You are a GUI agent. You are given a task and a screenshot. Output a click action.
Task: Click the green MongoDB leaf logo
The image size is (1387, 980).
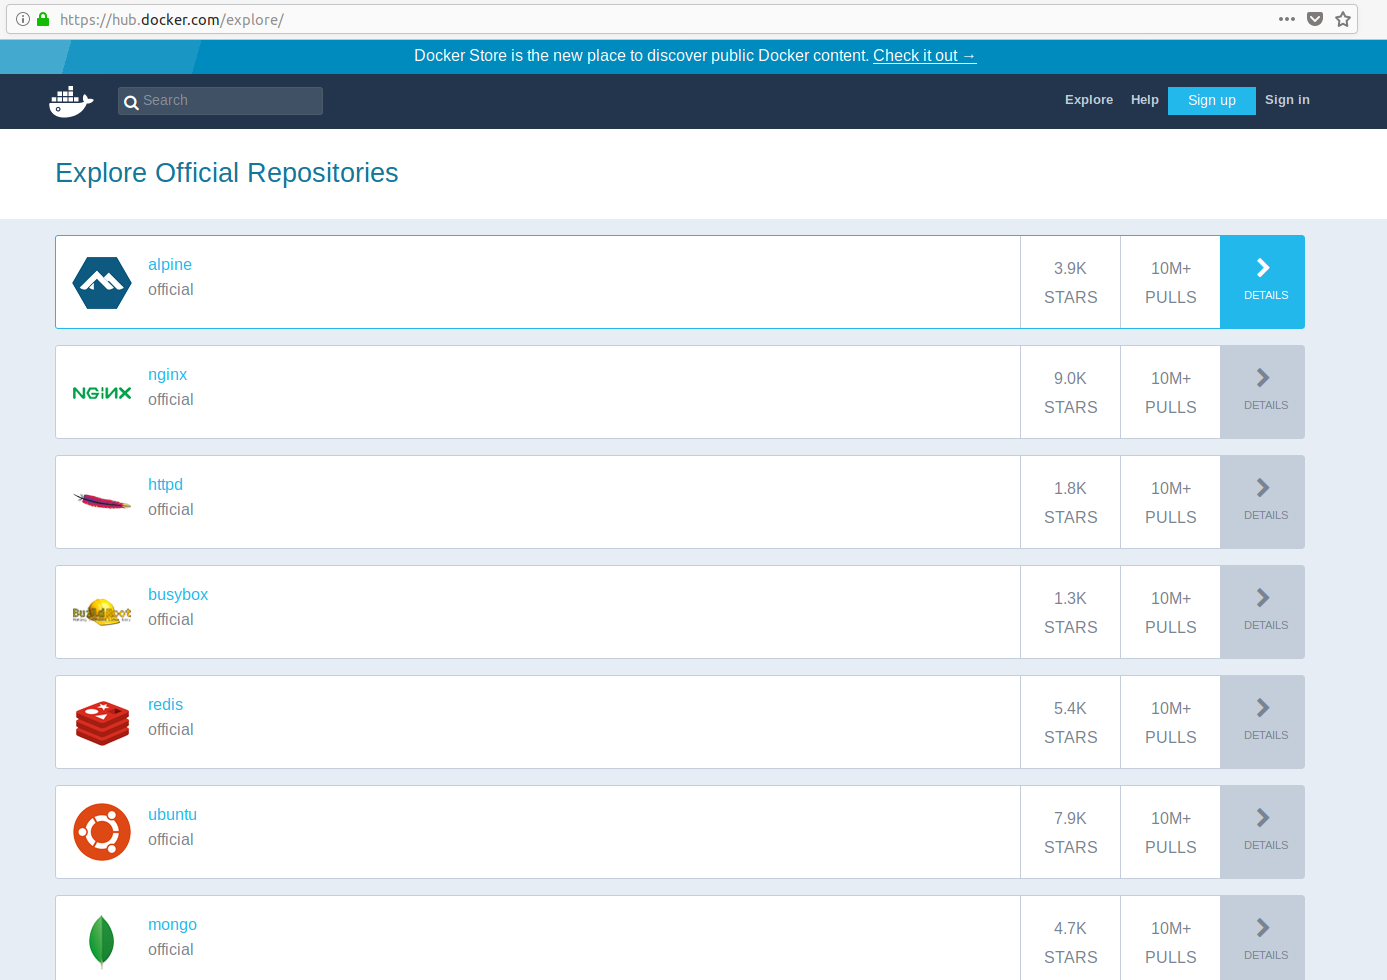point(102,941)
